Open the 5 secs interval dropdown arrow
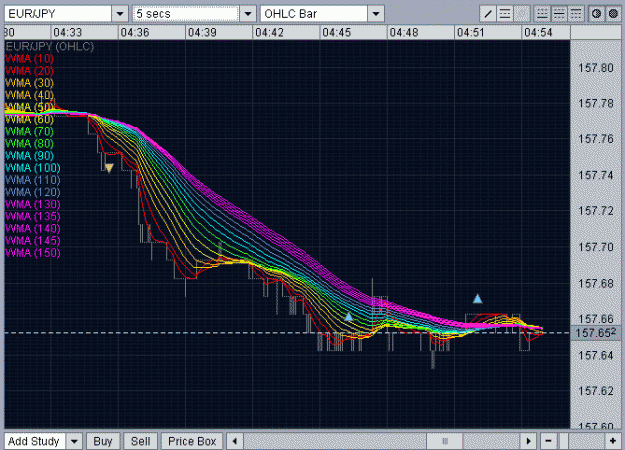This screenshot has width=625, height=450. 248,14
